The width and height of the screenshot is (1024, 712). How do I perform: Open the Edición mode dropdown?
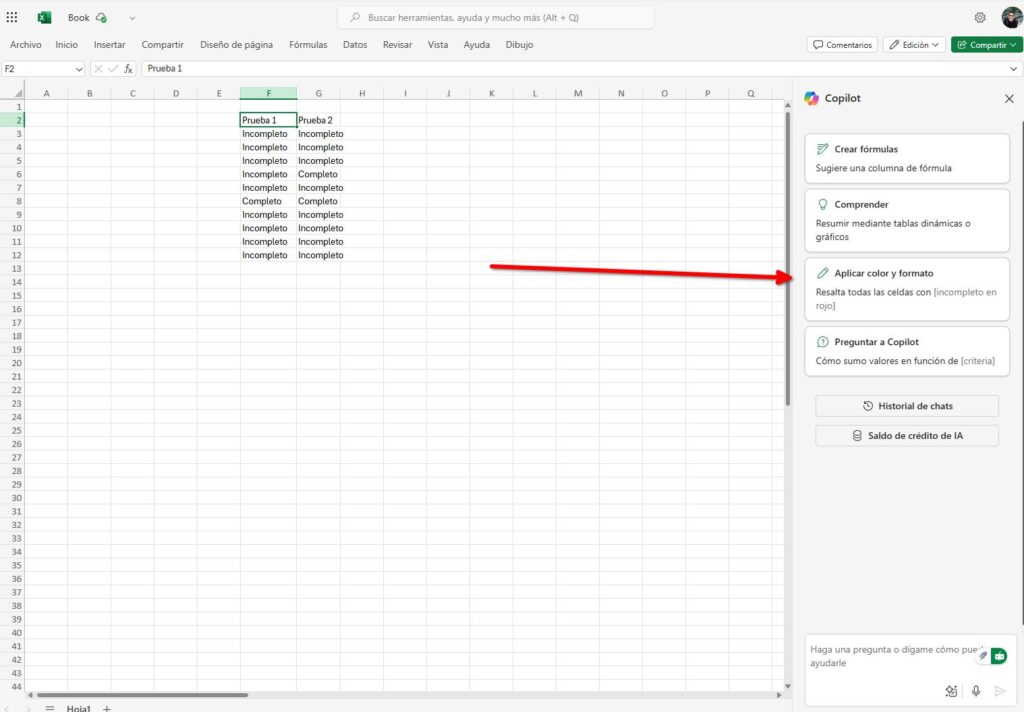914,44
